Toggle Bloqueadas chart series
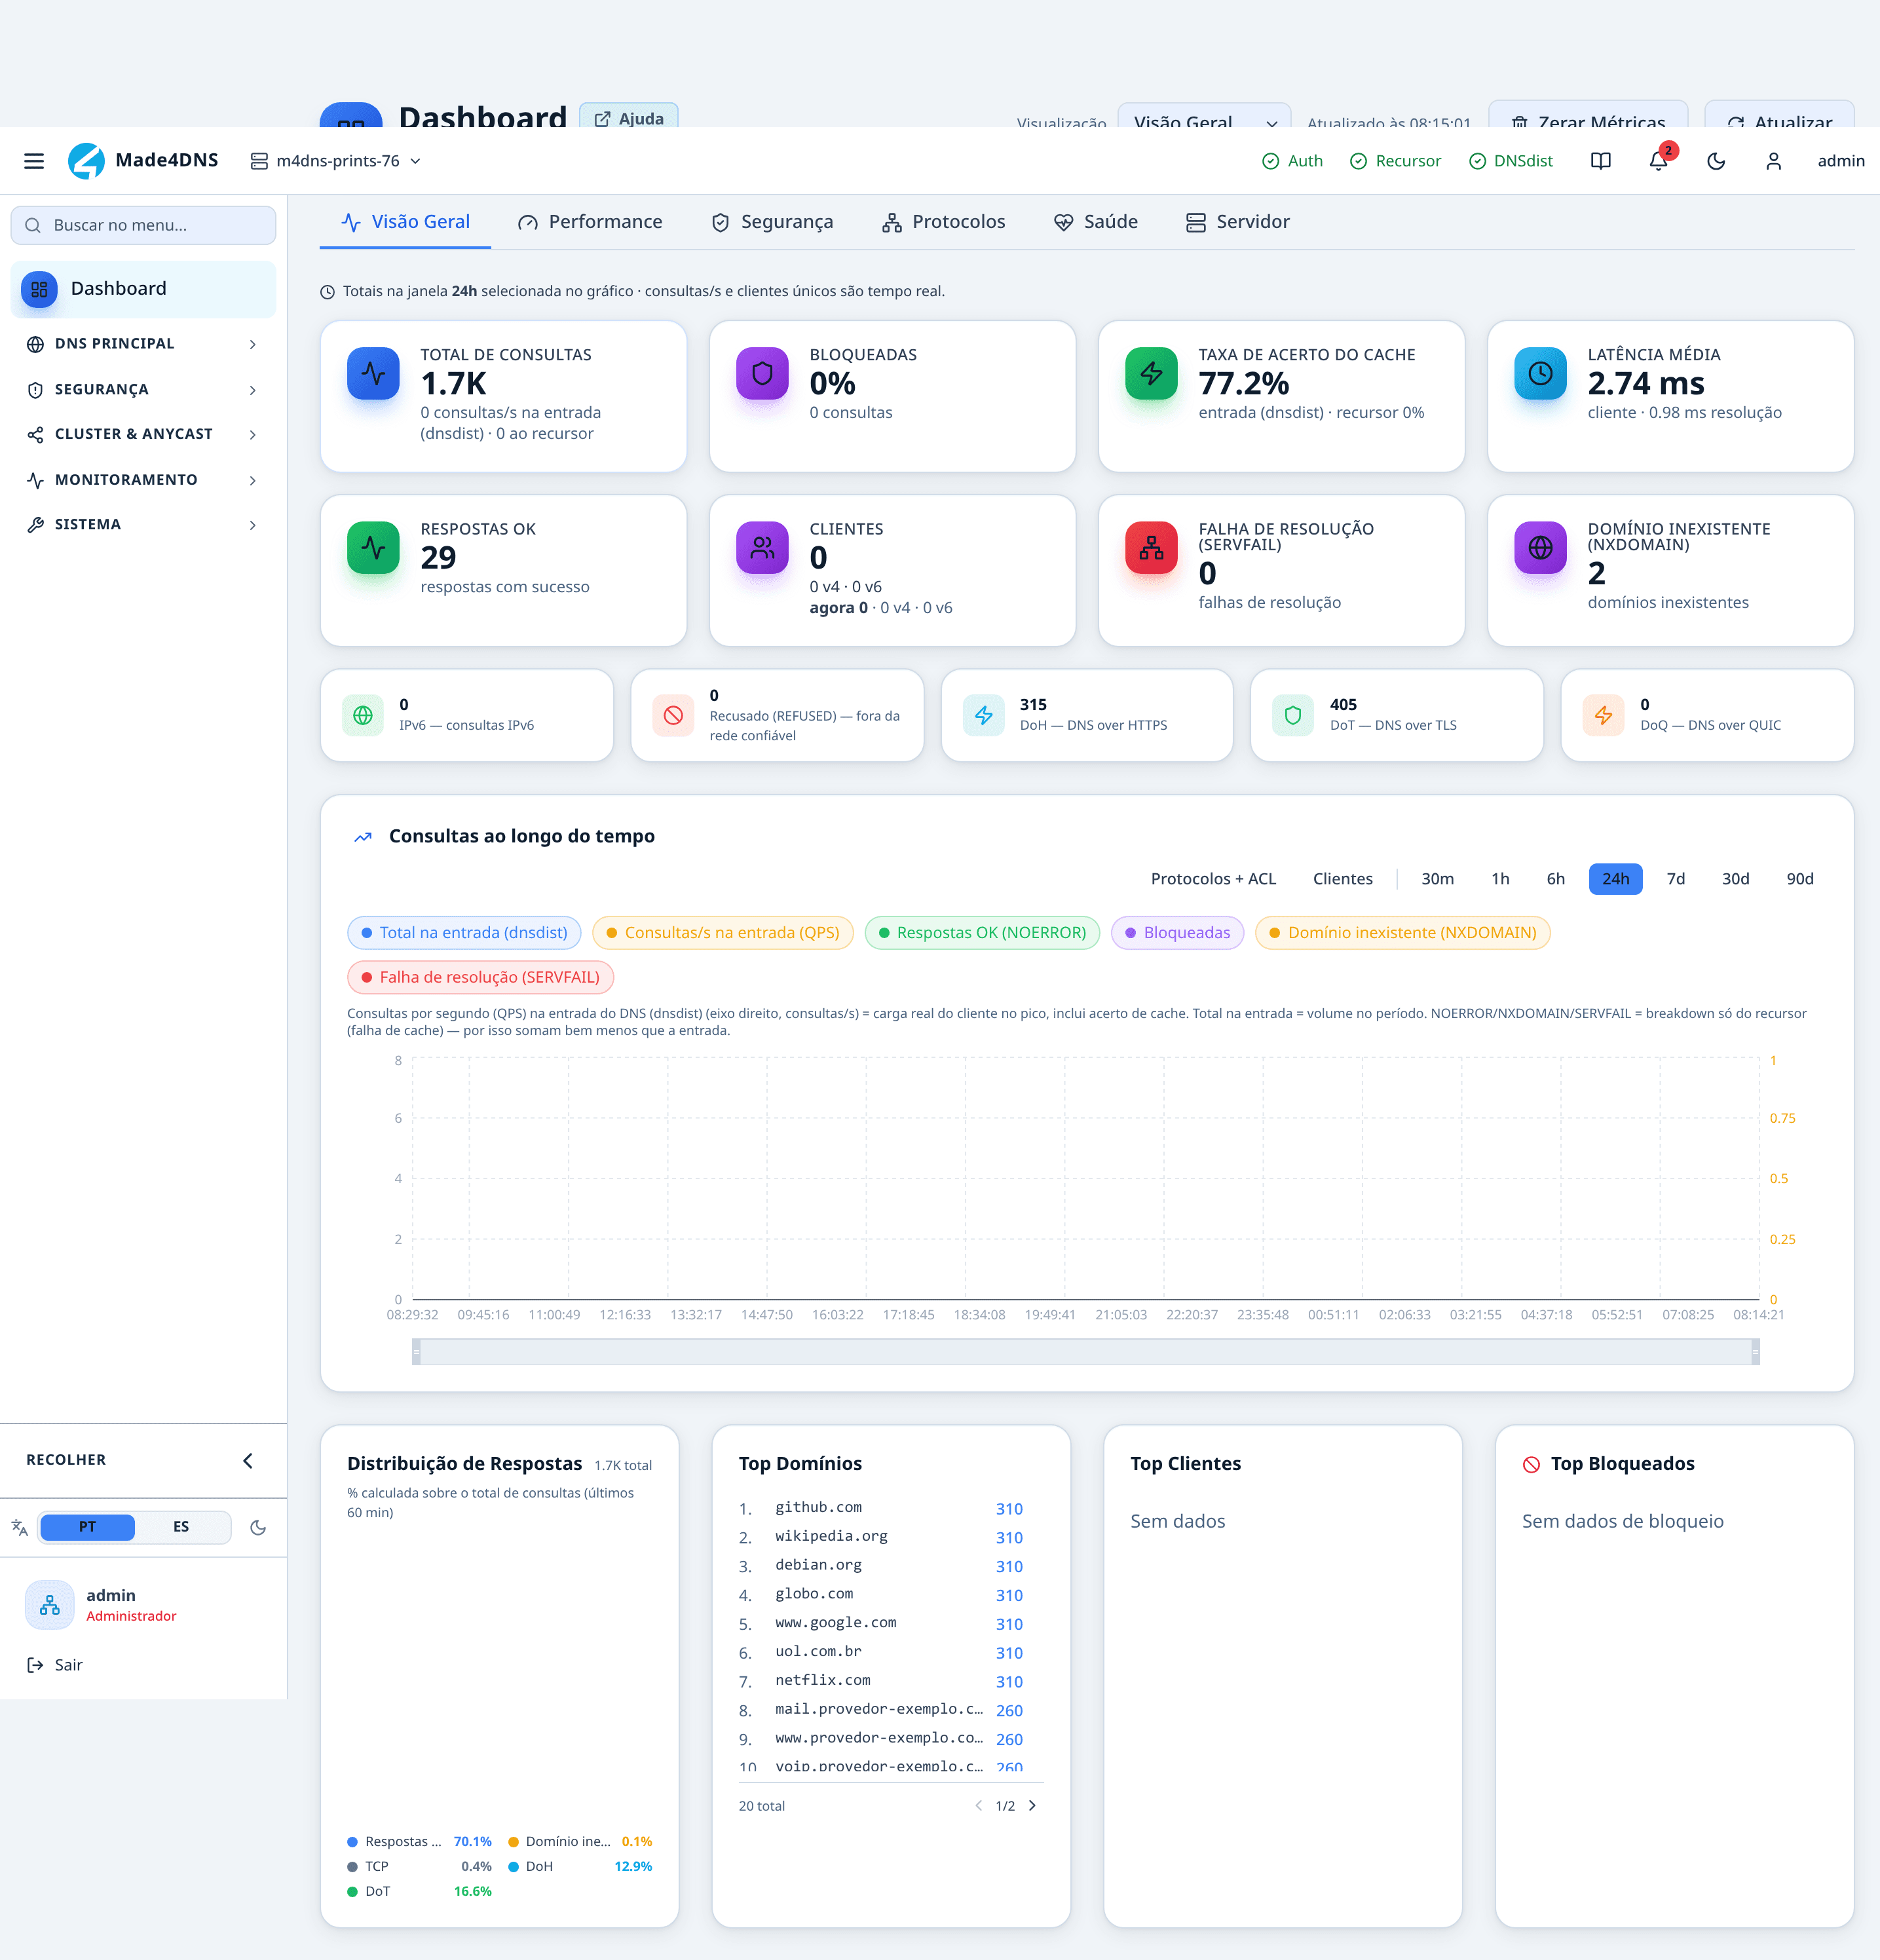Viewport: 1880px width, 1960px height. point(1178,933)
